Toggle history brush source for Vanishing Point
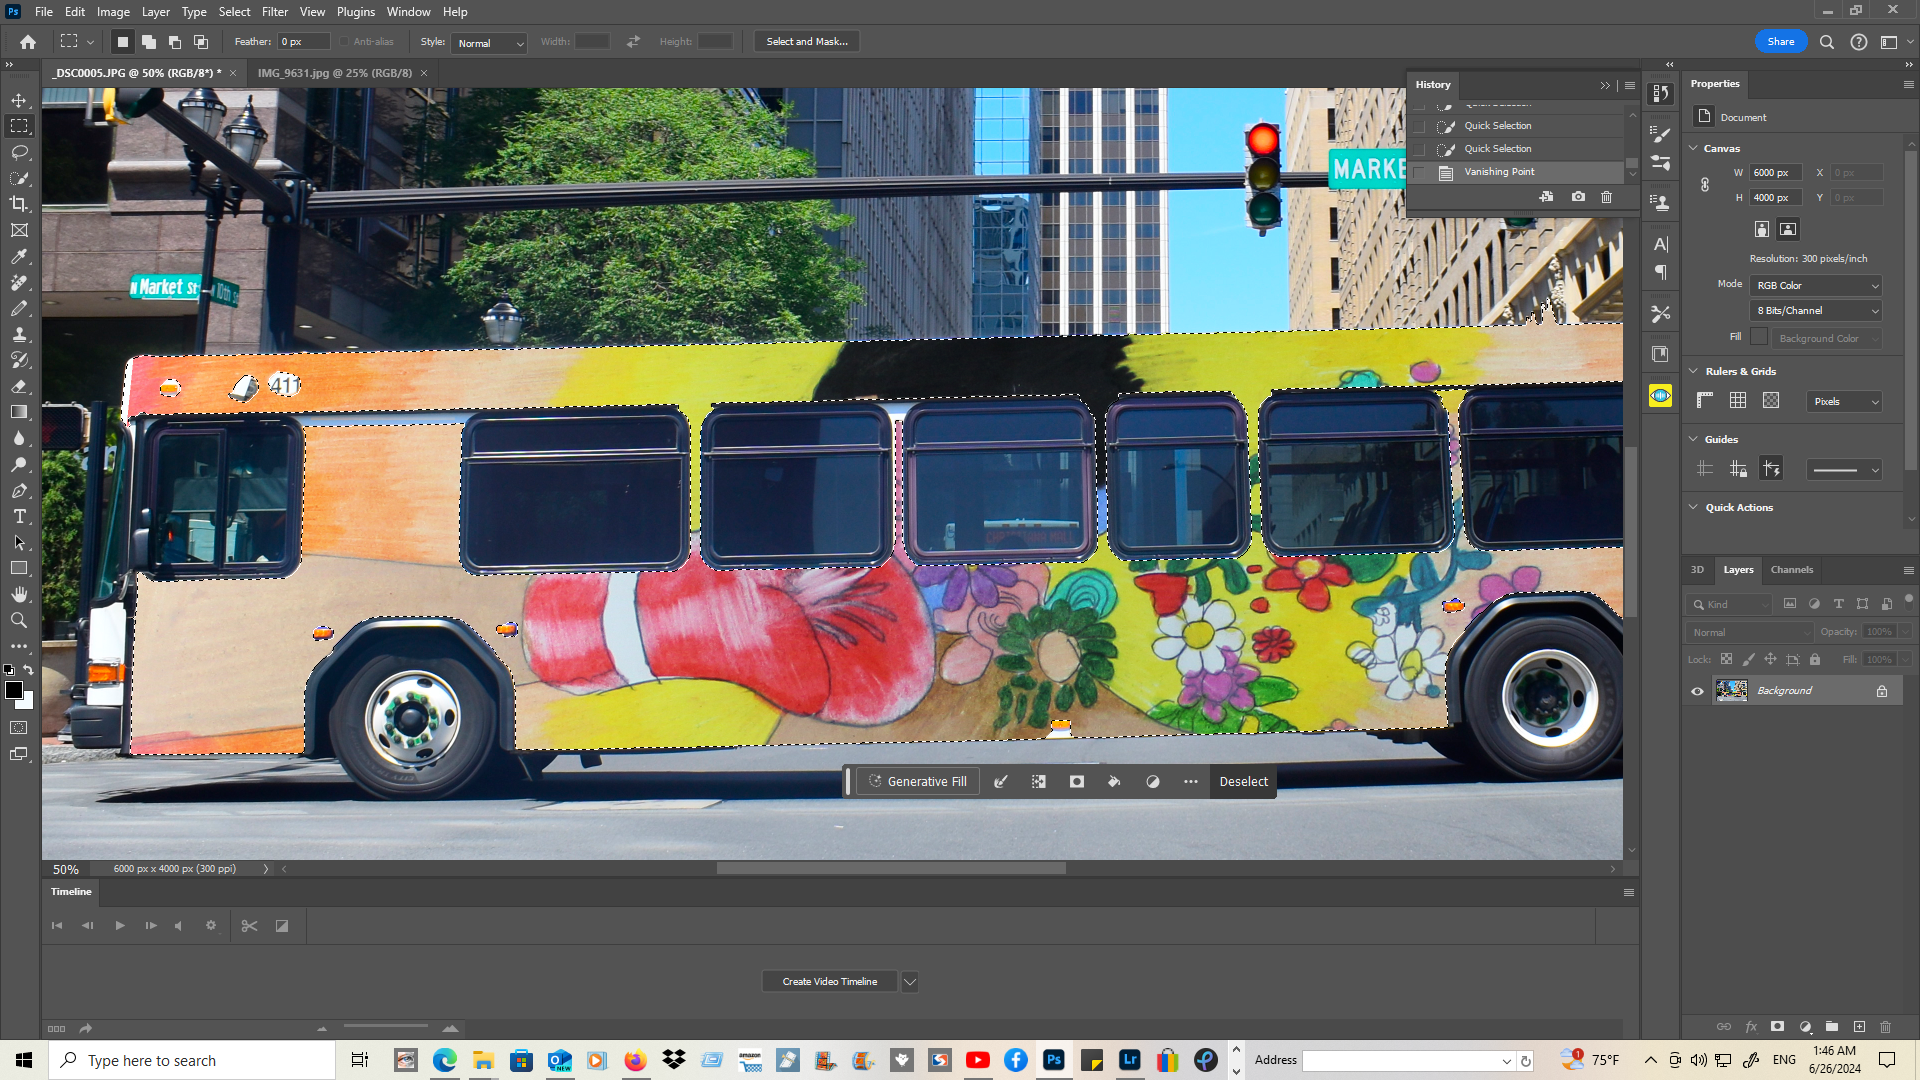This screenshot has width=1920, height=1080. (x=1419, y=172)
